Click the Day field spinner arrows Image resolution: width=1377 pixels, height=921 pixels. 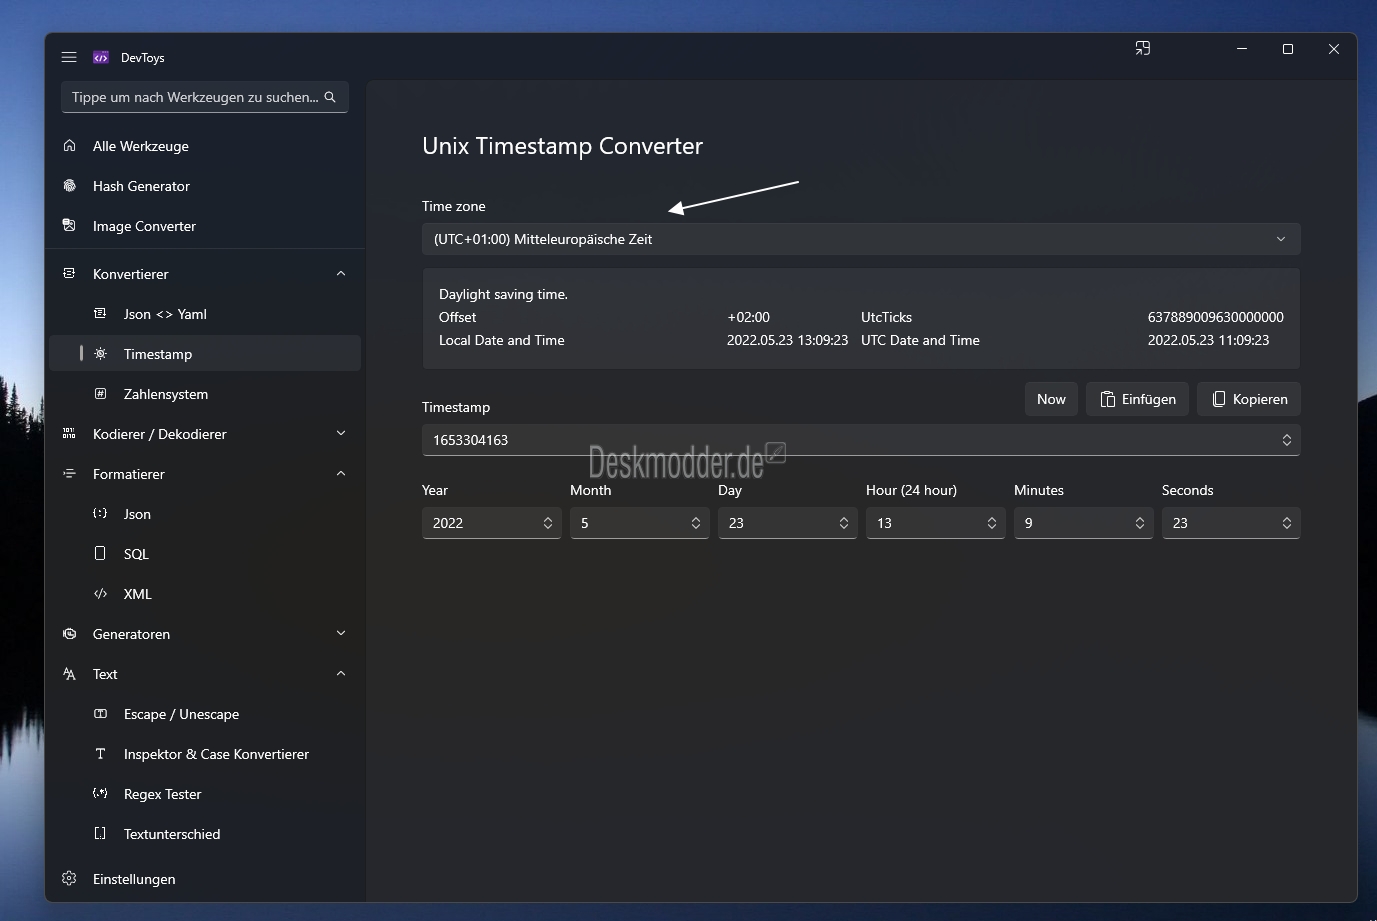click(x=844, y=523)
